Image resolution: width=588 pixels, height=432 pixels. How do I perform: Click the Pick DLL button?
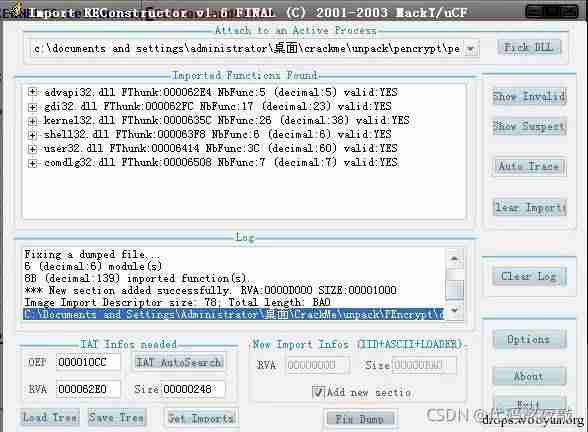click(x=529, y=48)
